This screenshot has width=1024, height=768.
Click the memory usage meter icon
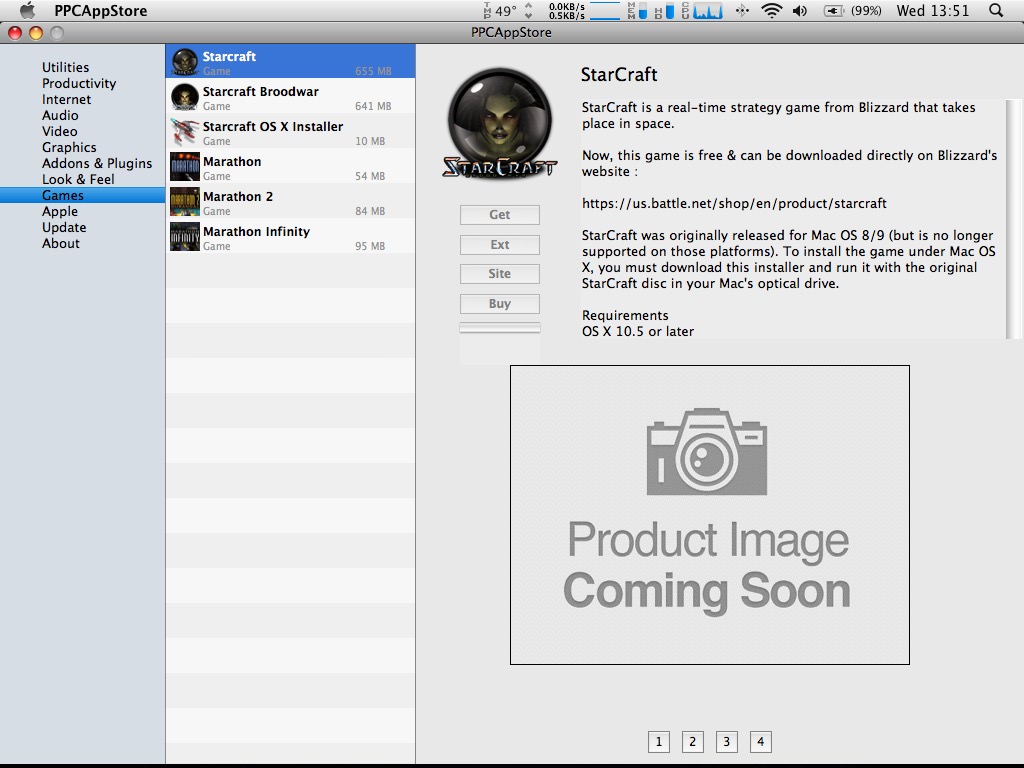pyautogui.click(x=637, y=10)
